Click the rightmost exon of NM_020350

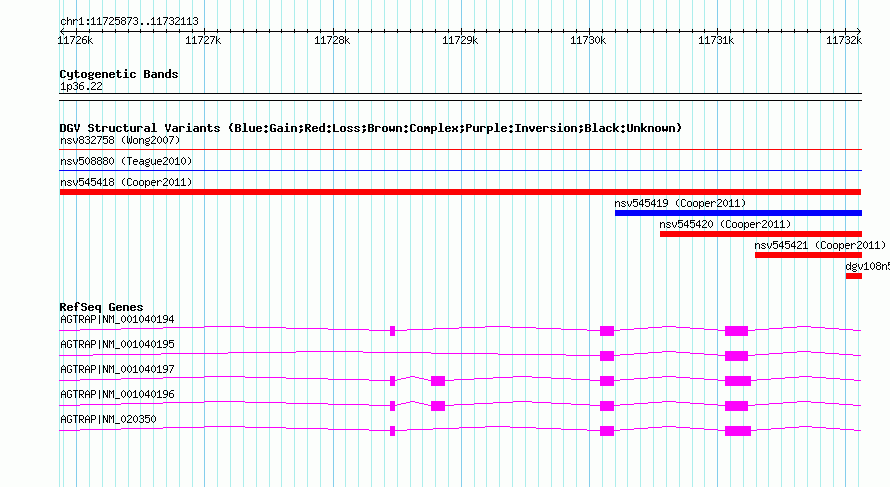pyautogui.click(x=738, y=431)
